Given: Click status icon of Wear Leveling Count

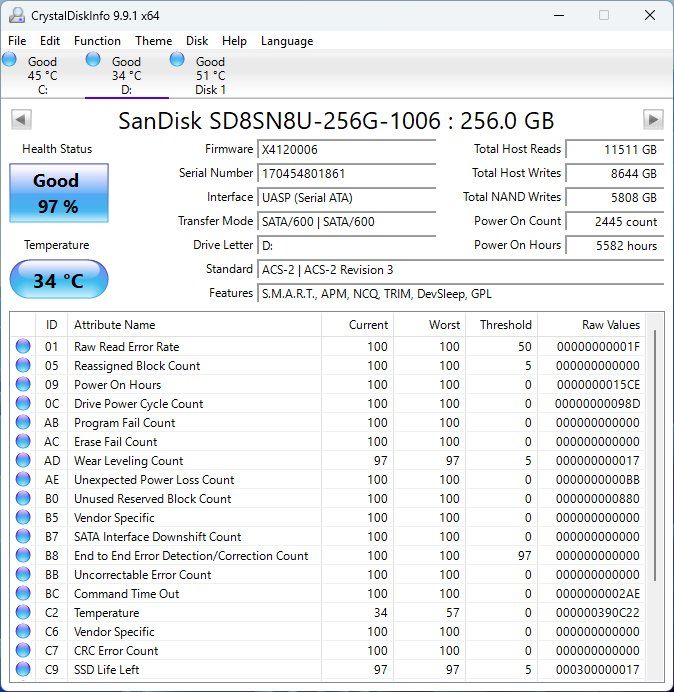Looking at the screenshot, I should pos(23,460).
